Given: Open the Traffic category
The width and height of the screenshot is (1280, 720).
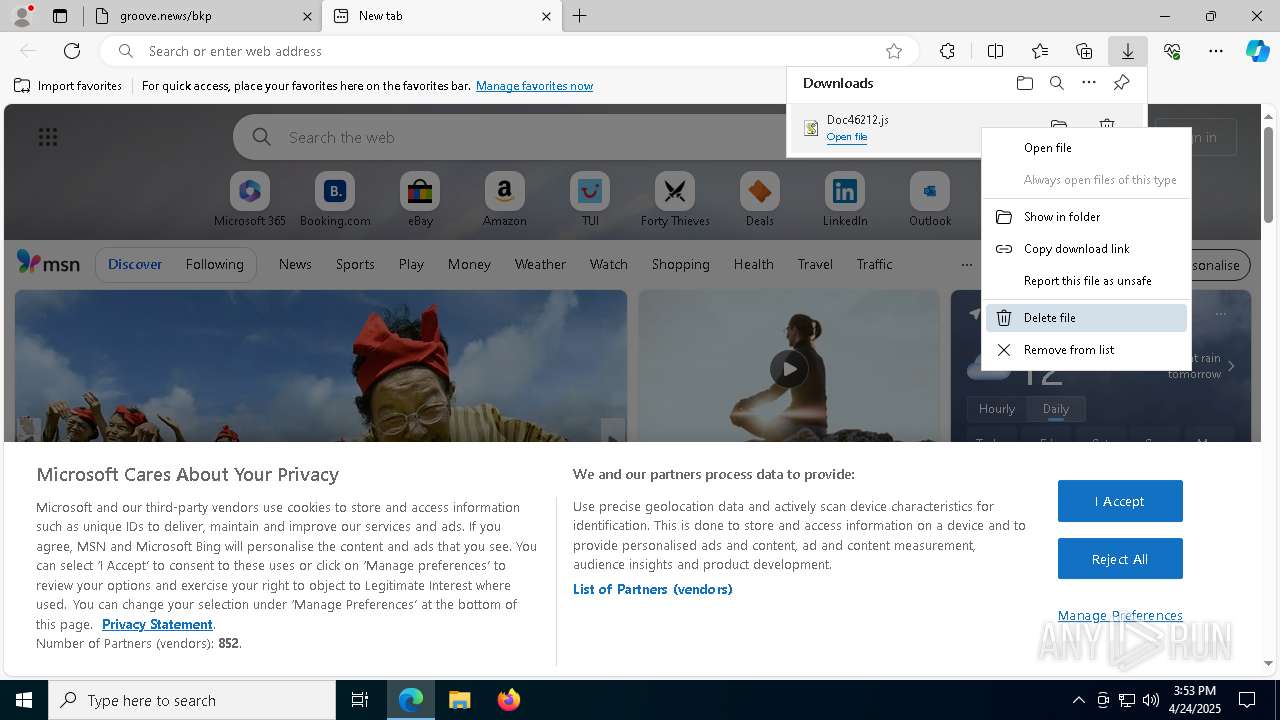Looking at the screenshot, I should (874, 264).
